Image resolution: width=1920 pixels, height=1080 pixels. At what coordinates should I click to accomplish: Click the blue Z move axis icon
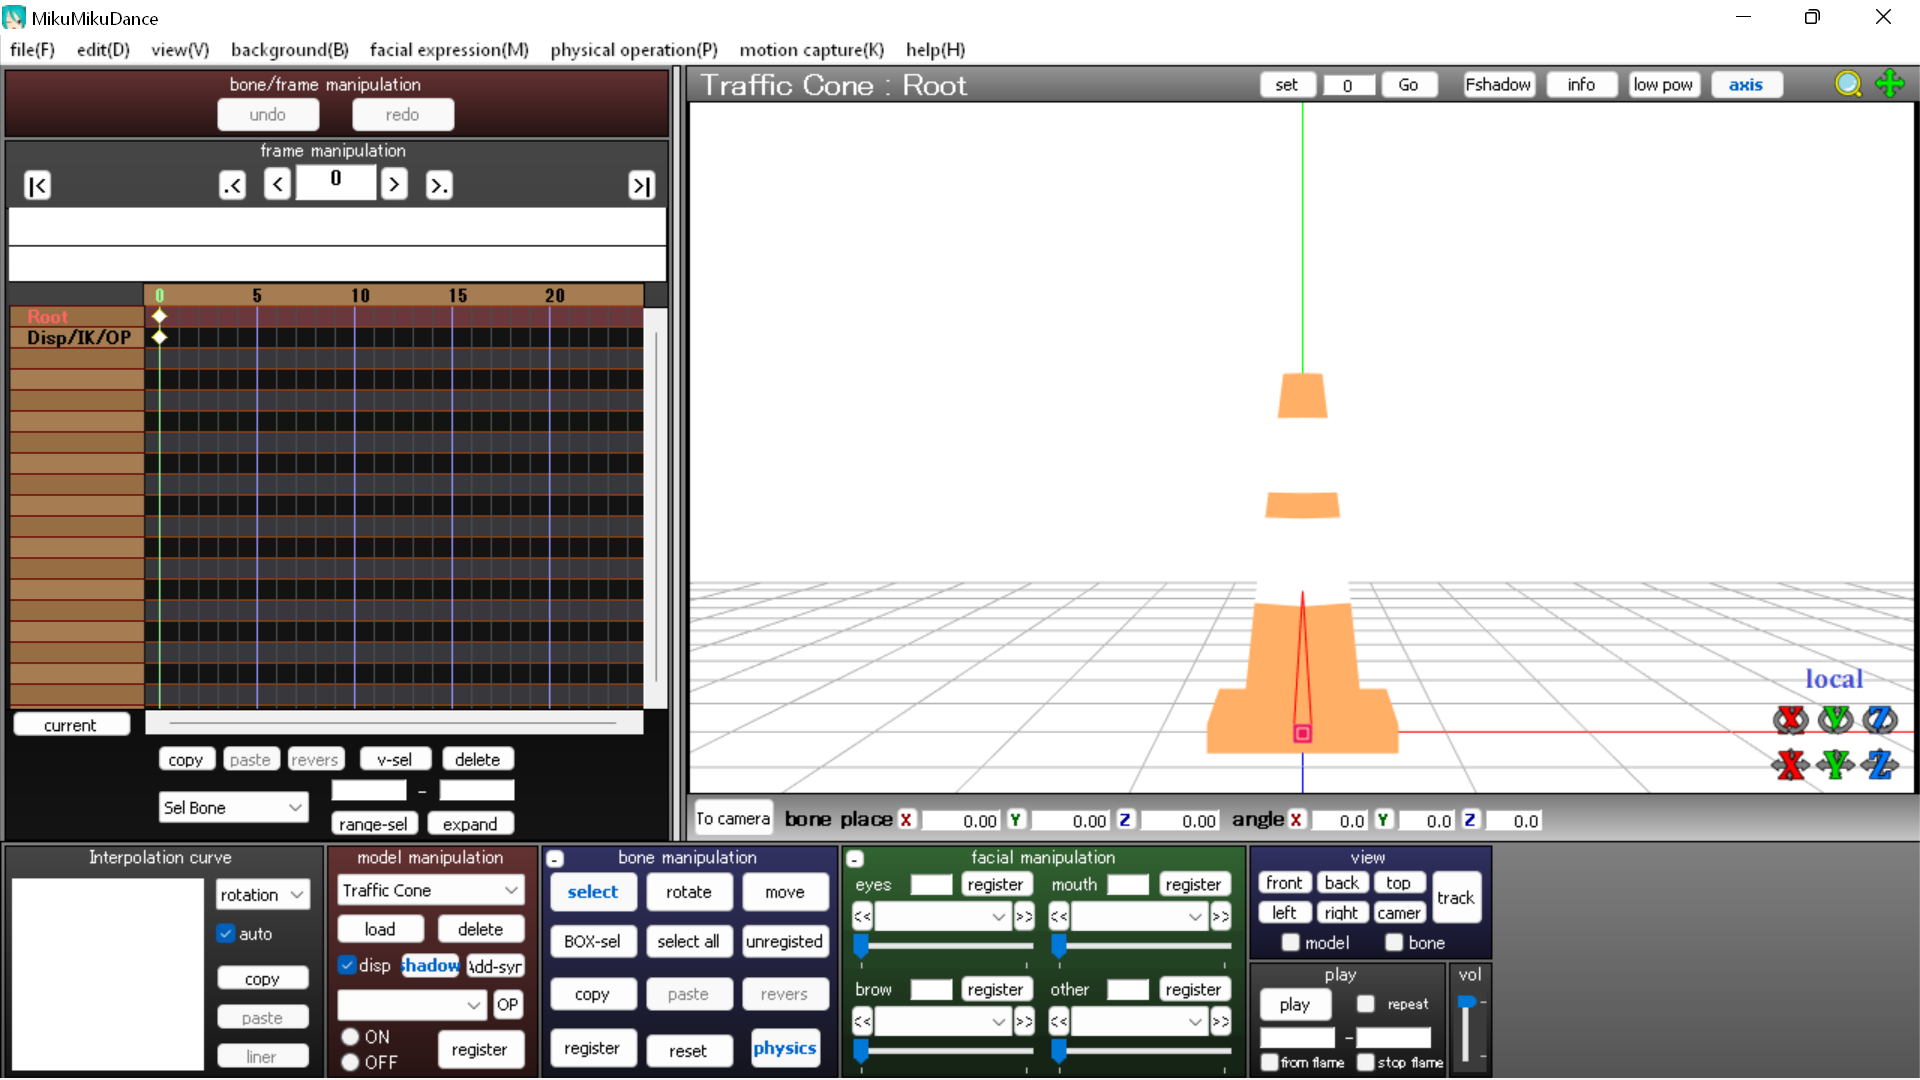pos(1880,765)
